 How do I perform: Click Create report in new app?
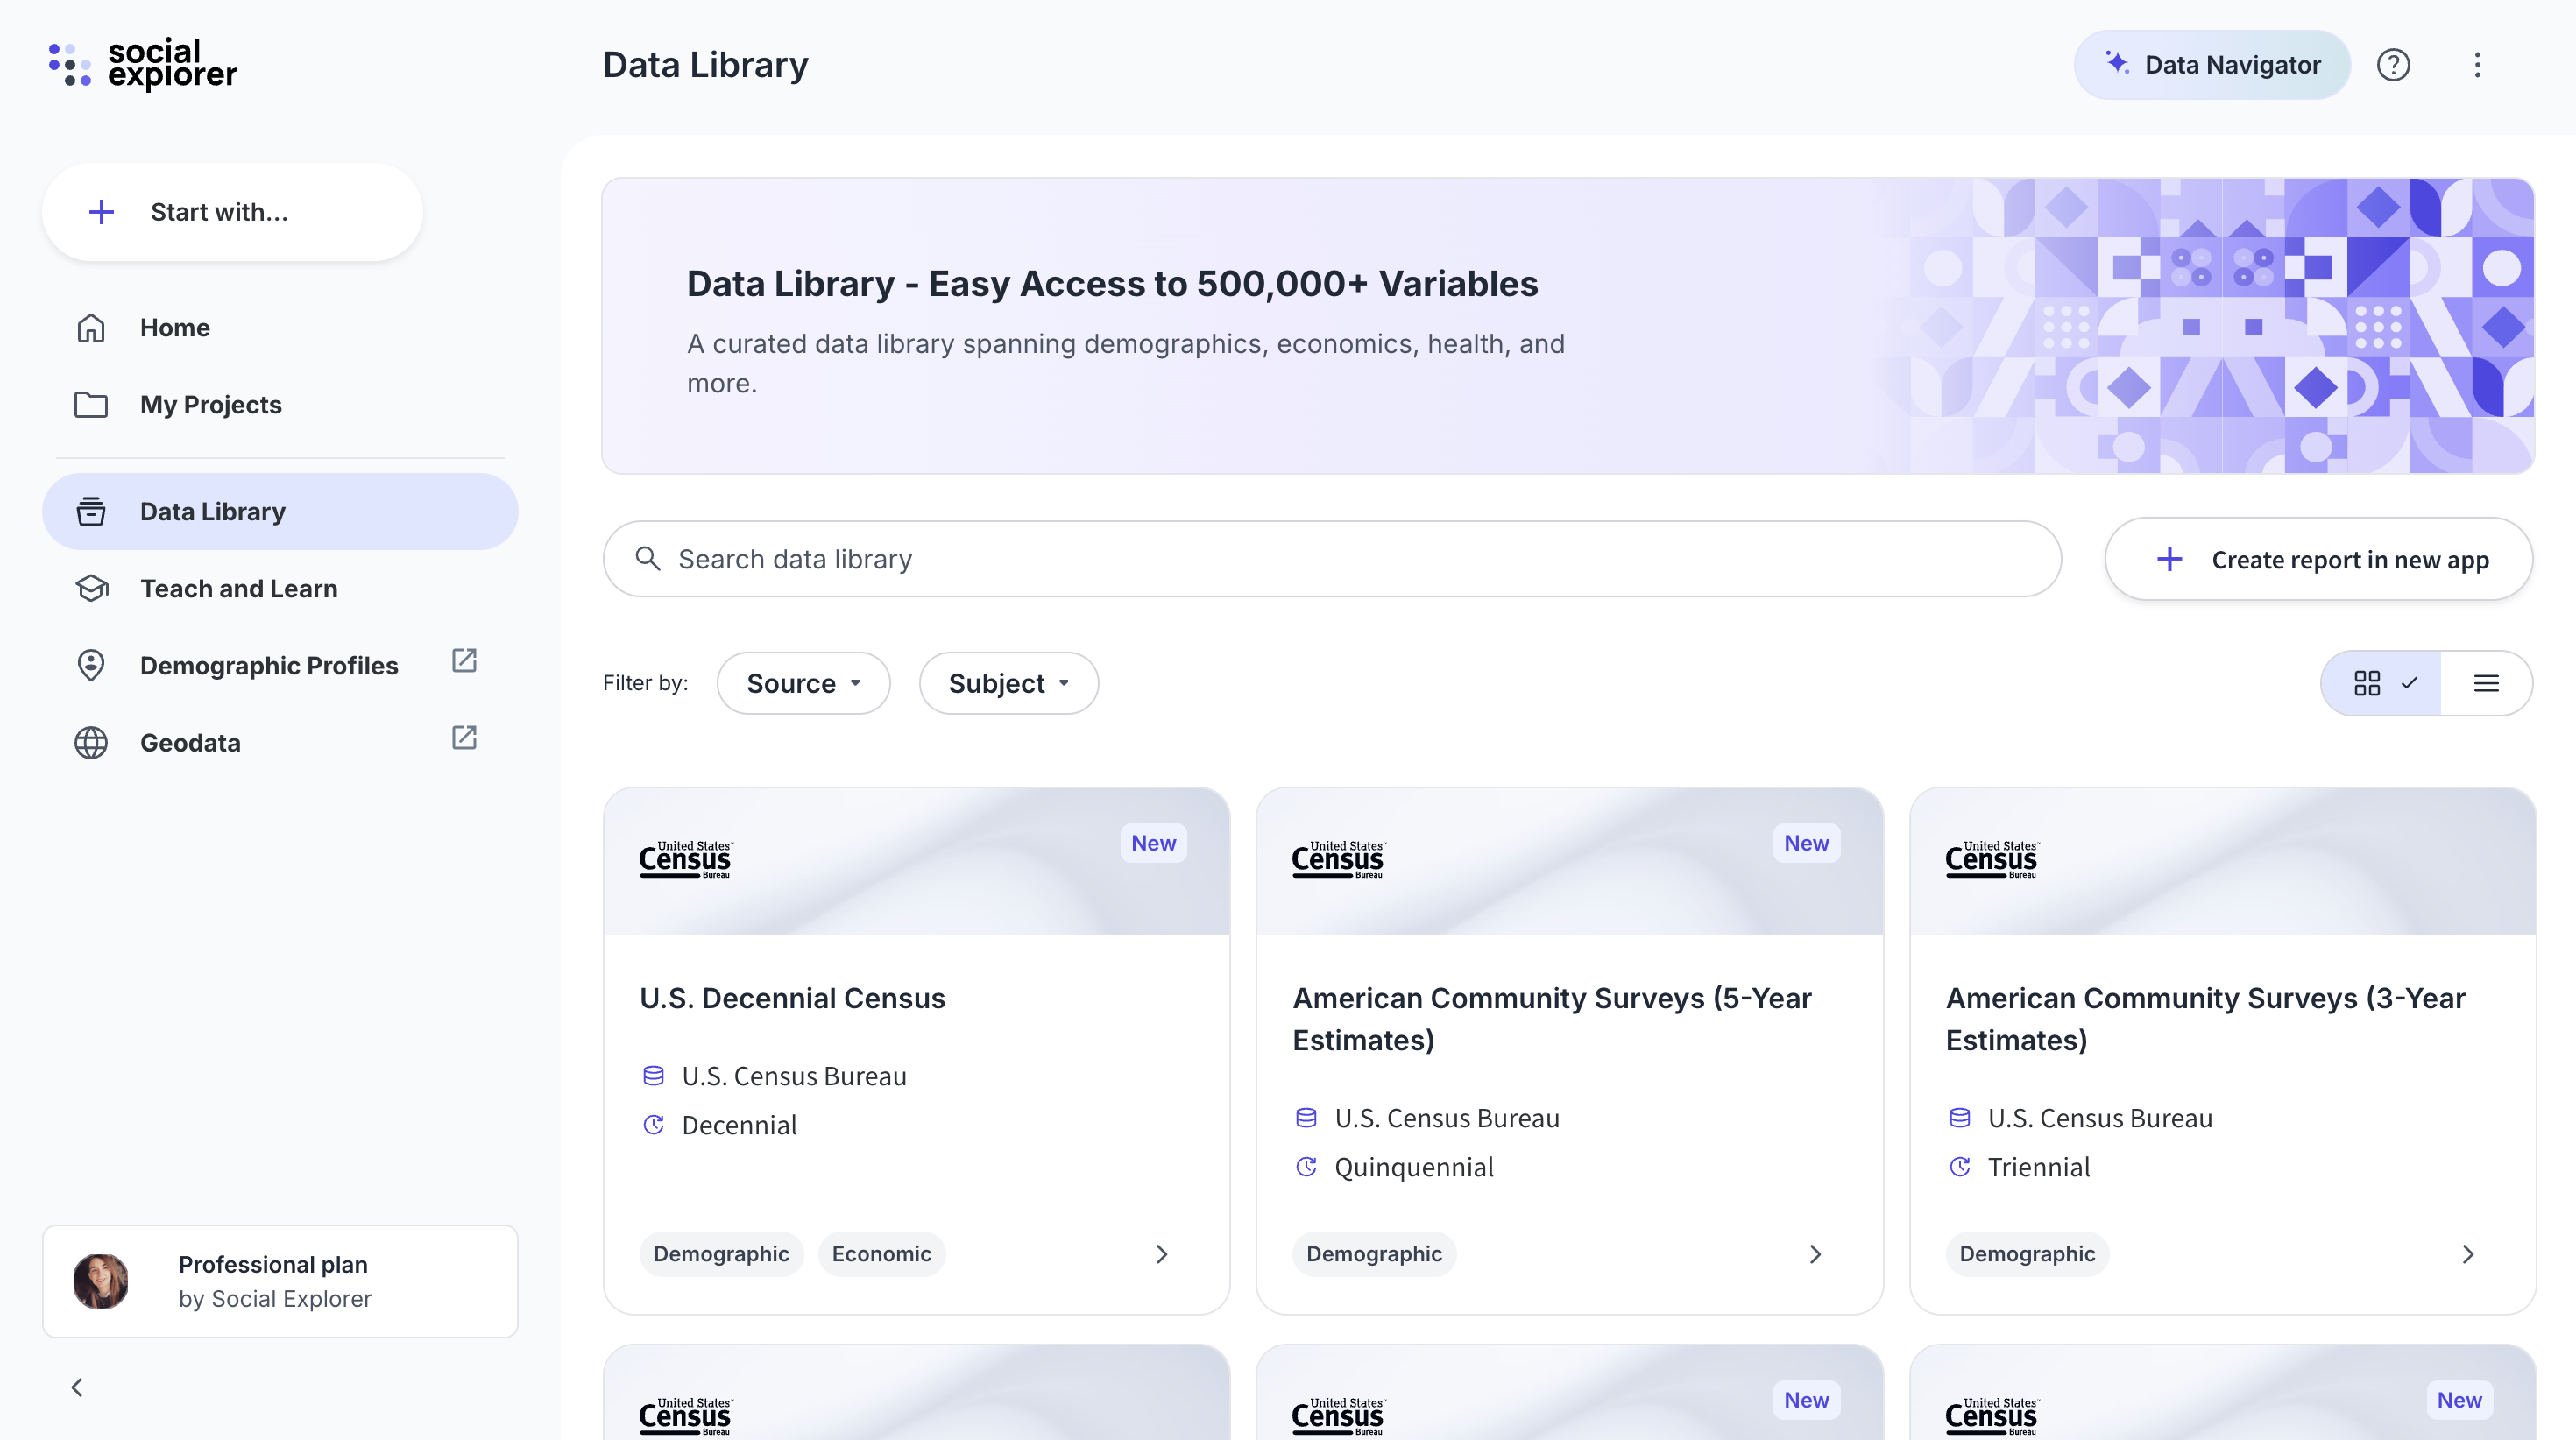tap(2318, 559)
